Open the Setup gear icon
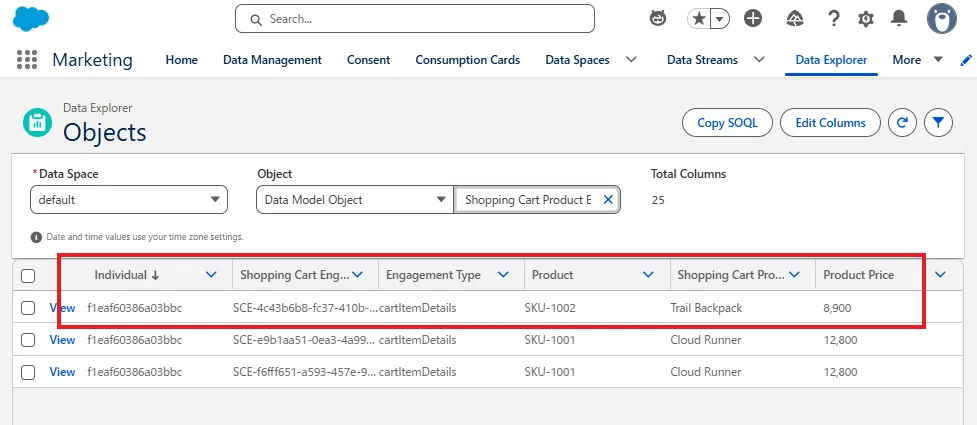The image size is (977, 425). coord(865,19)
